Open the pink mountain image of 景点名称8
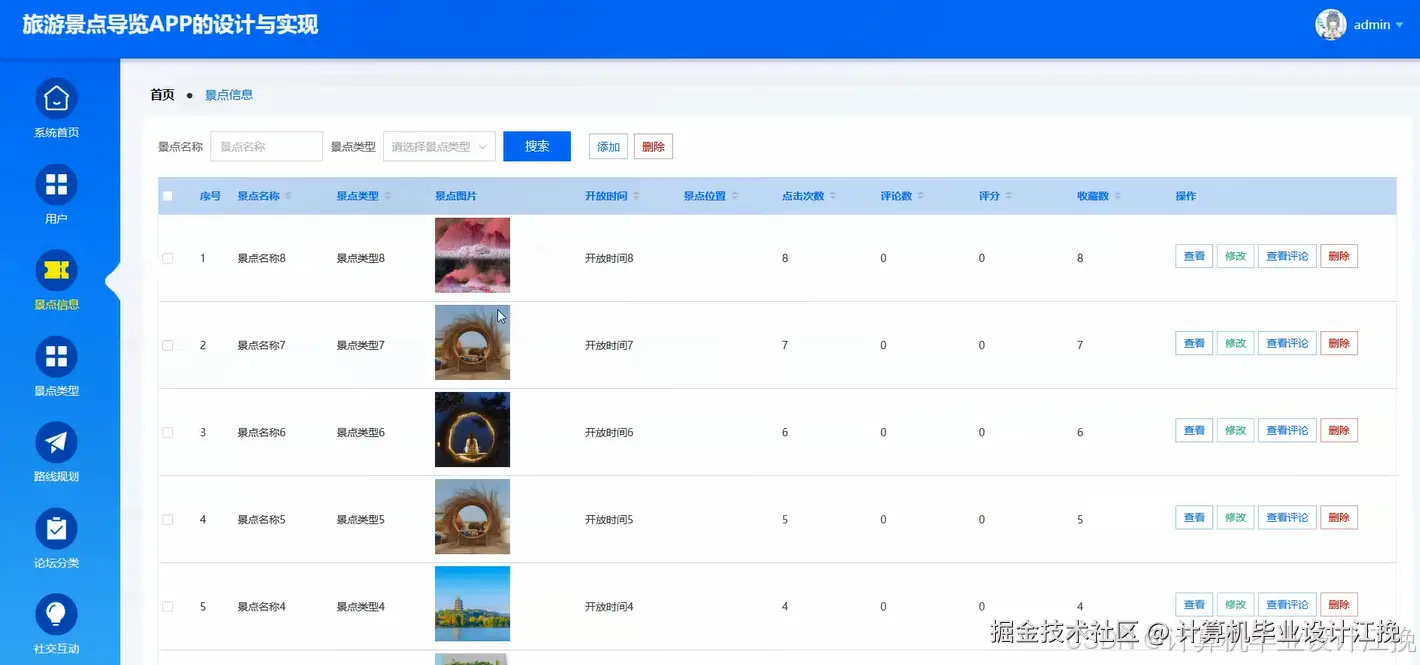 click(x=472, y=255)
